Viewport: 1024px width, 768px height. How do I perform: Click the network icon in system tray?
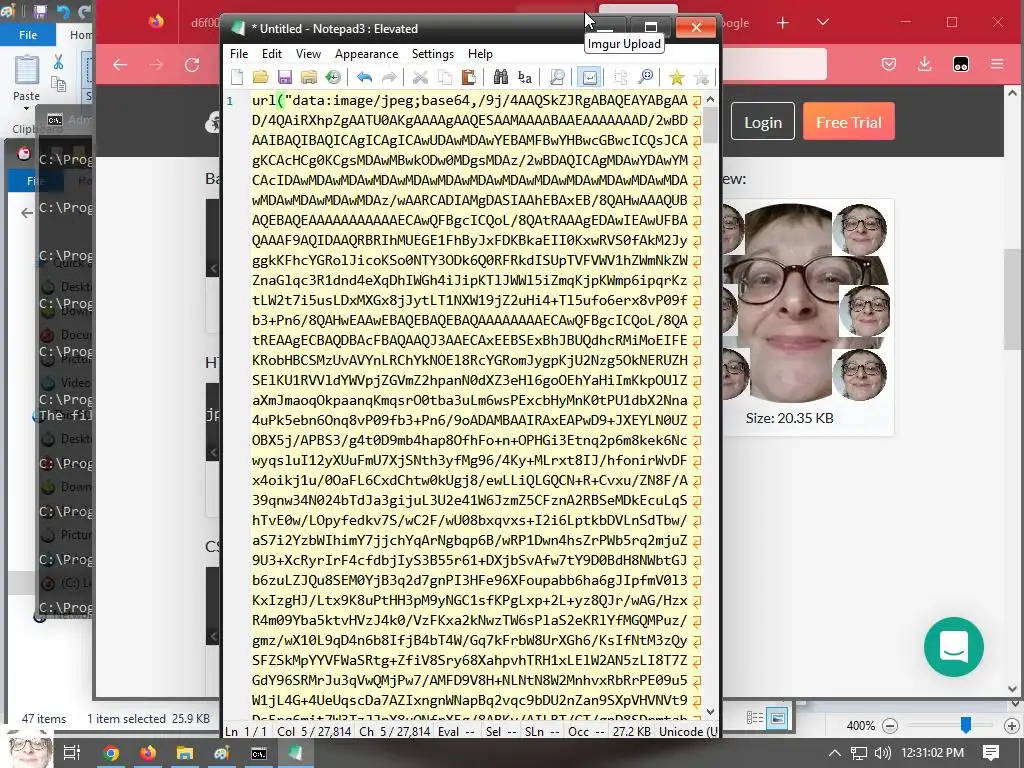(859, 753)
